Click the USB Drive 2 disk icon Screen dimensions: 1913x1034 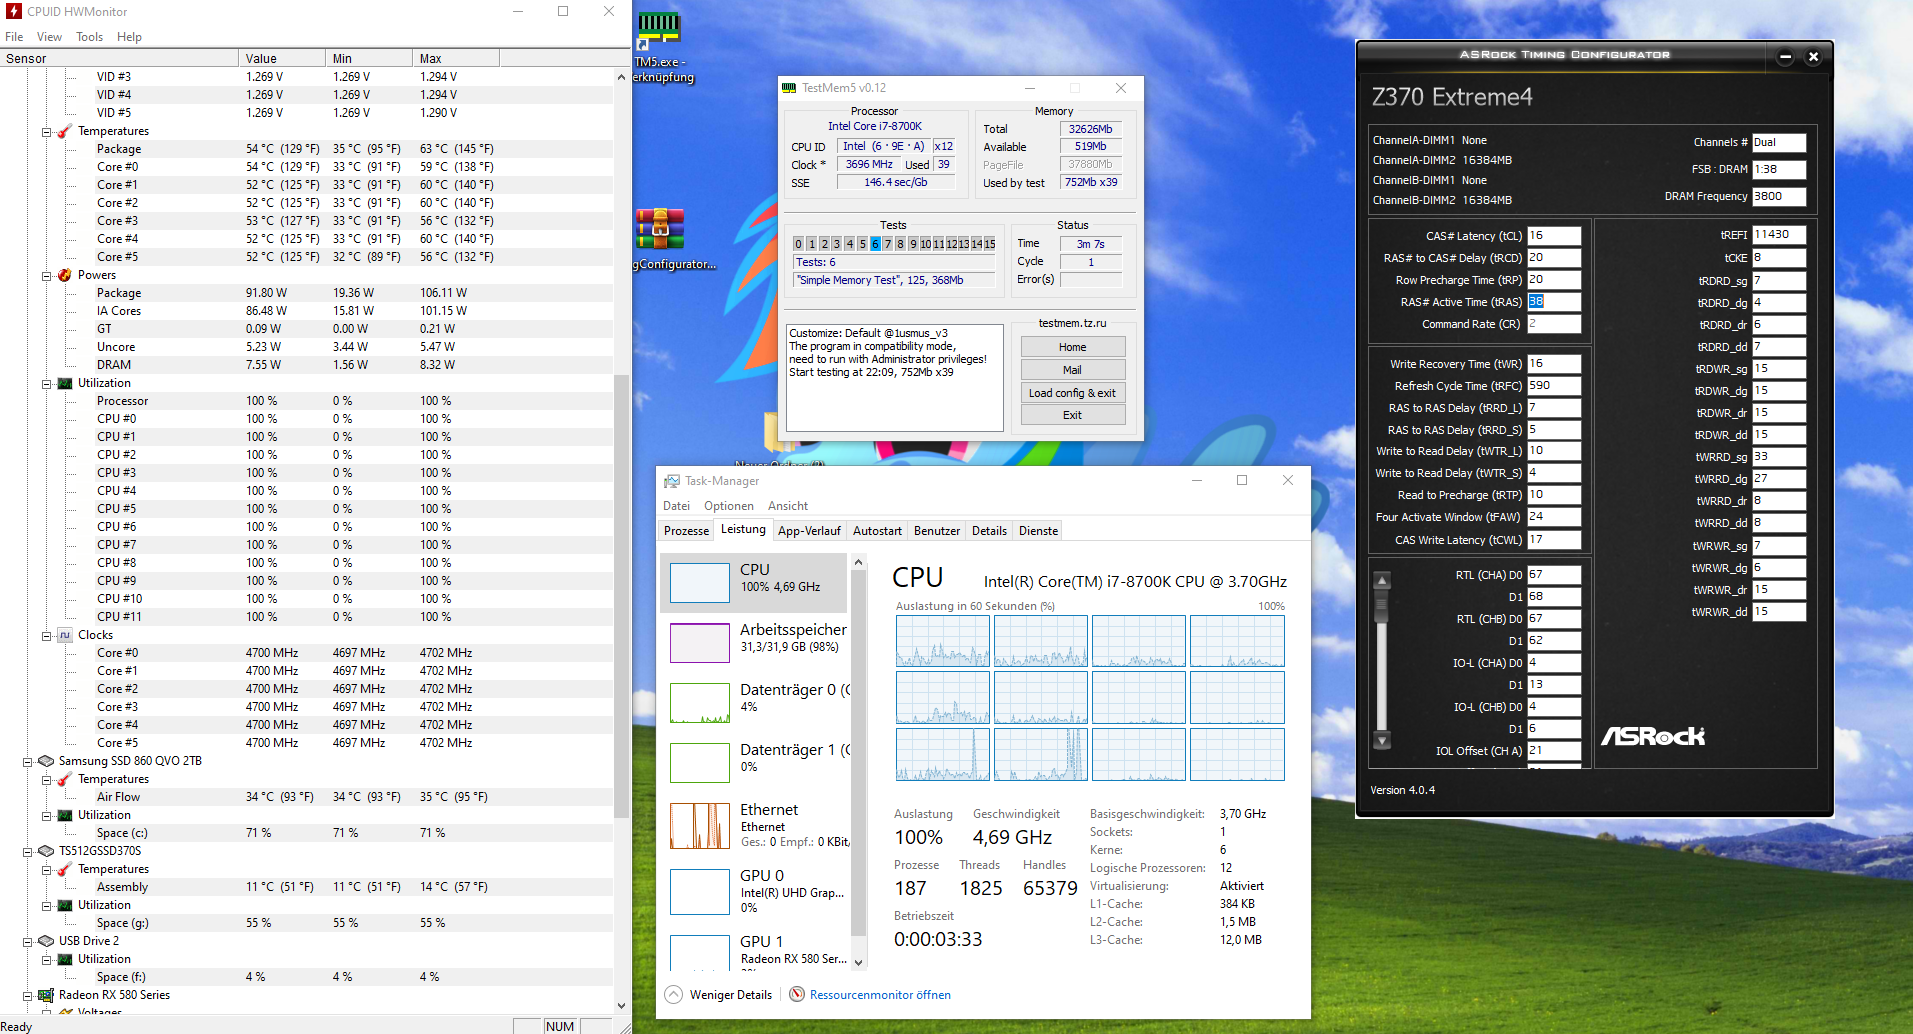point(46,941)
